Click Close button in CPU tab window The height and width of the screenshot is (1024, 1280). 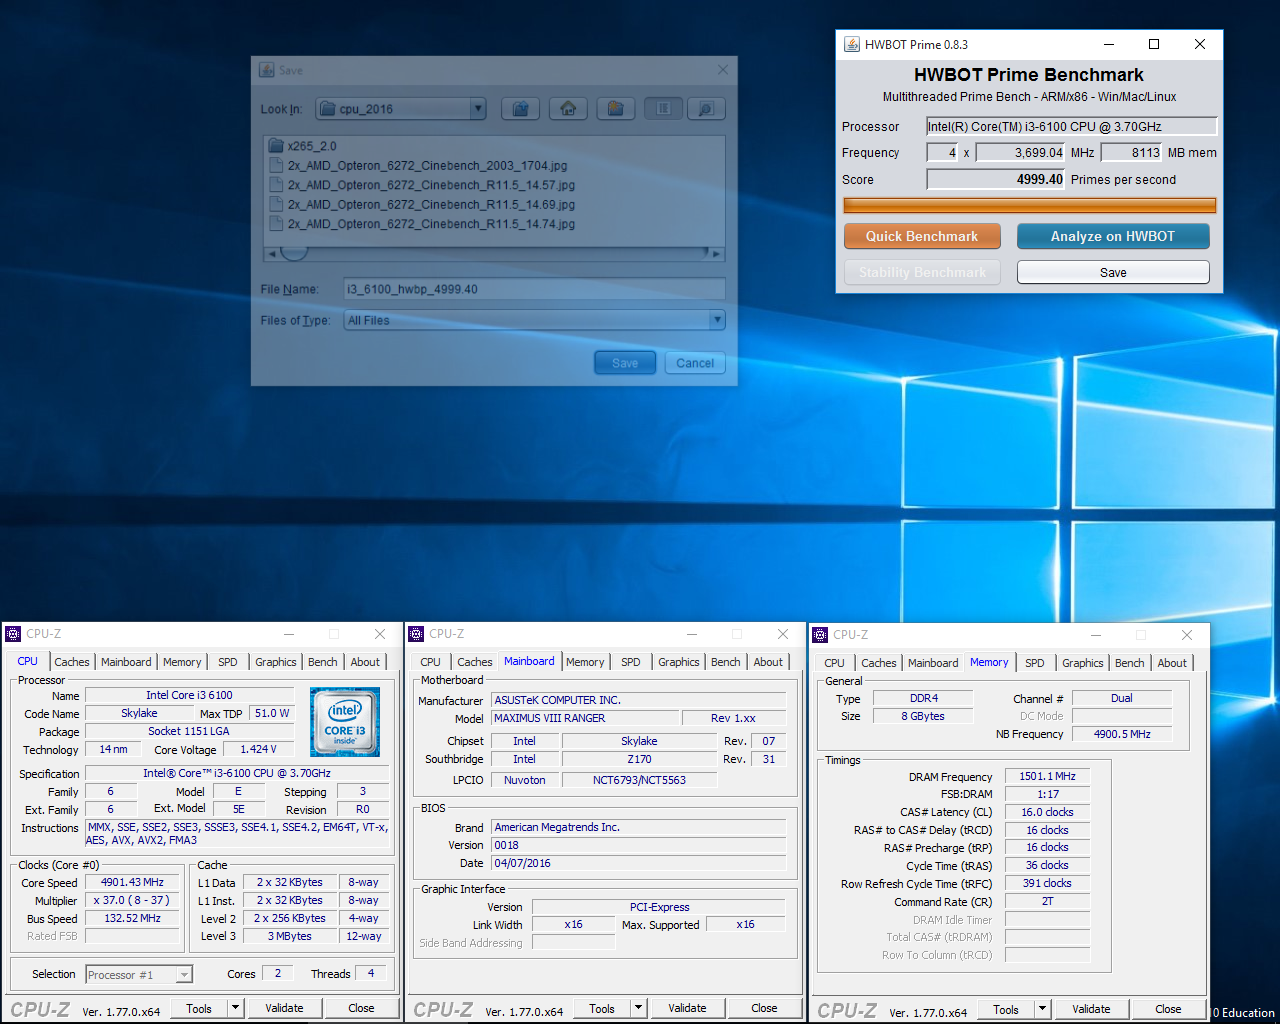pos(361,1008)
